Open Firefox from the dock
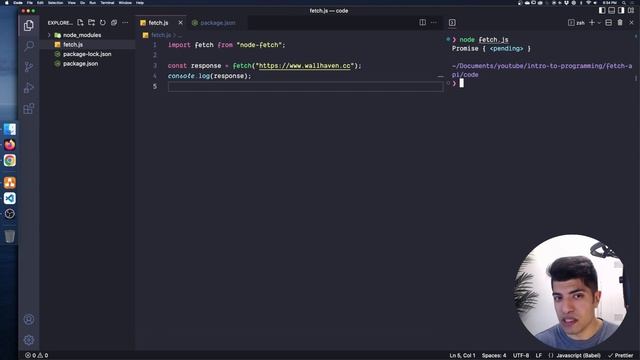640x360 pixels. (10, 144)
